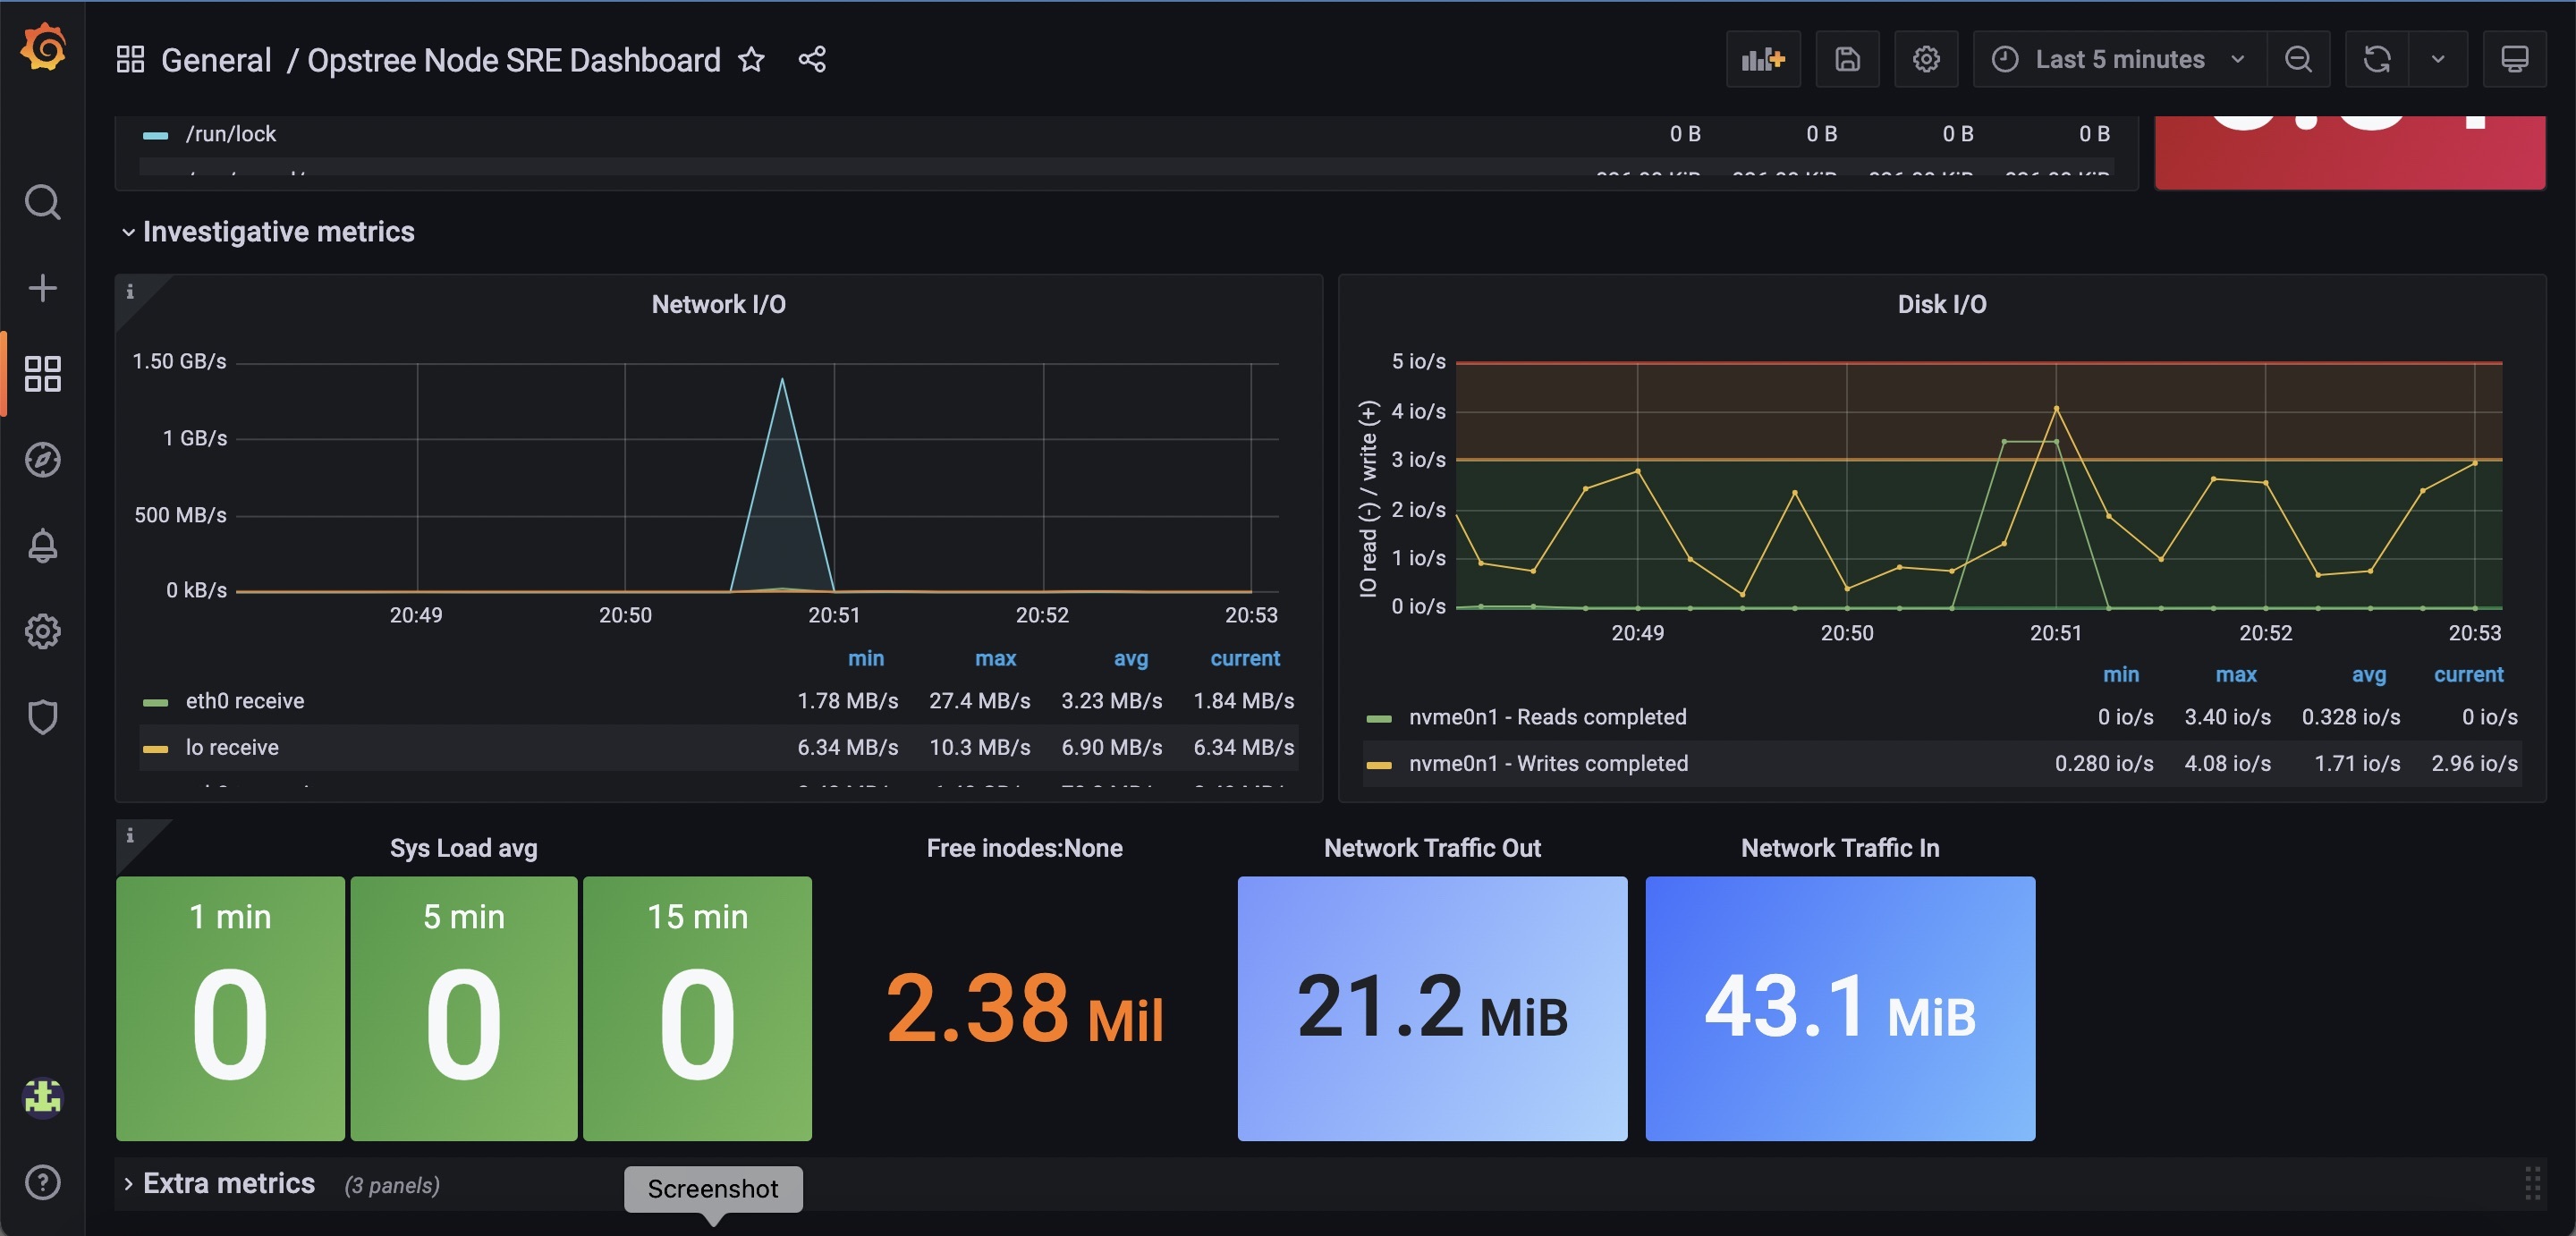Star the Opstree Node SRE Dashboard
The width and height of the screenshot is (2576, 1236).
(x=751, y=60)
